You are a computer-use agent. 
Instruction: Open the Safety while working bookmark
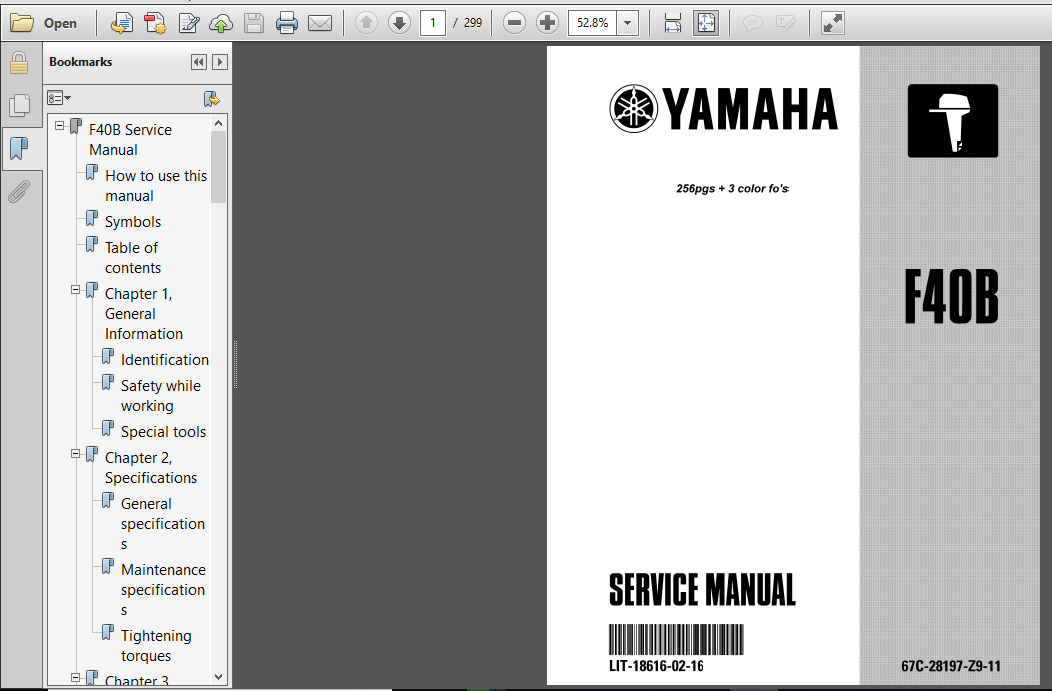coord(160,396)
